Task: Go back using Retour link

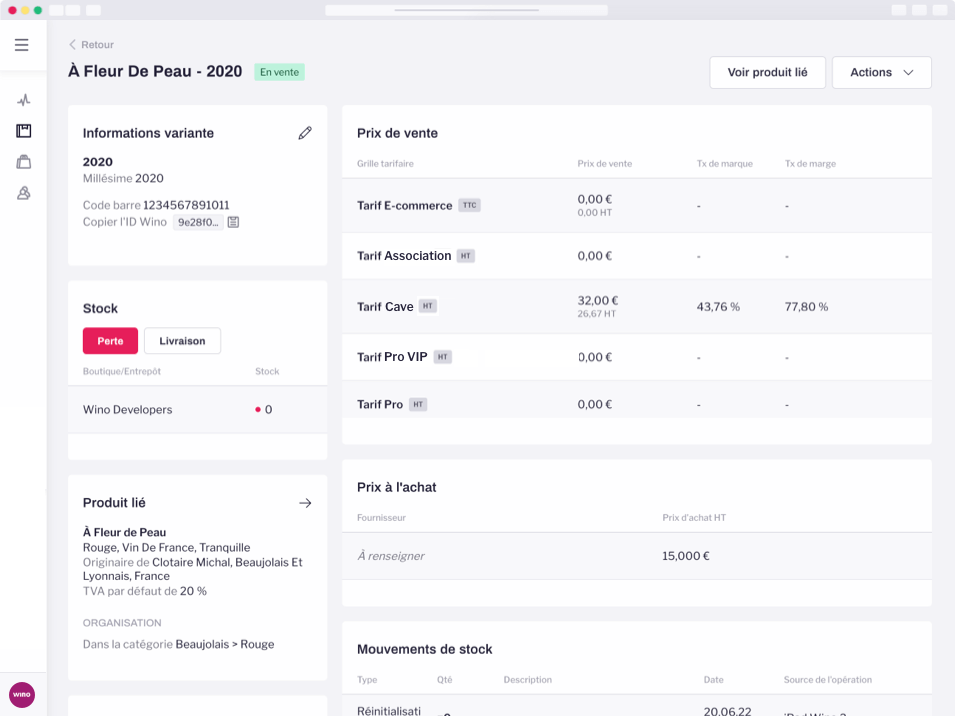Action: (x=91, y=45)
